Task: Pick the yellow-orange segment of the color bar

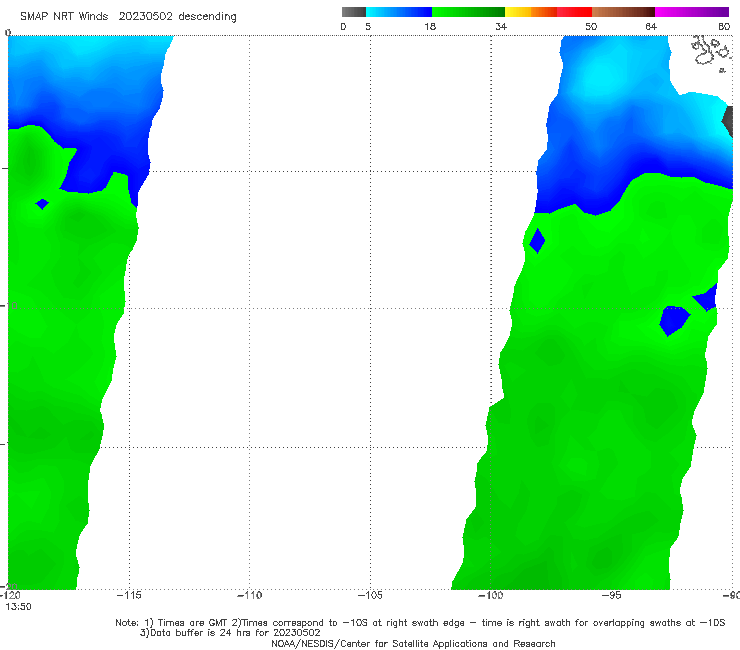Action: (x=531, y=12)
